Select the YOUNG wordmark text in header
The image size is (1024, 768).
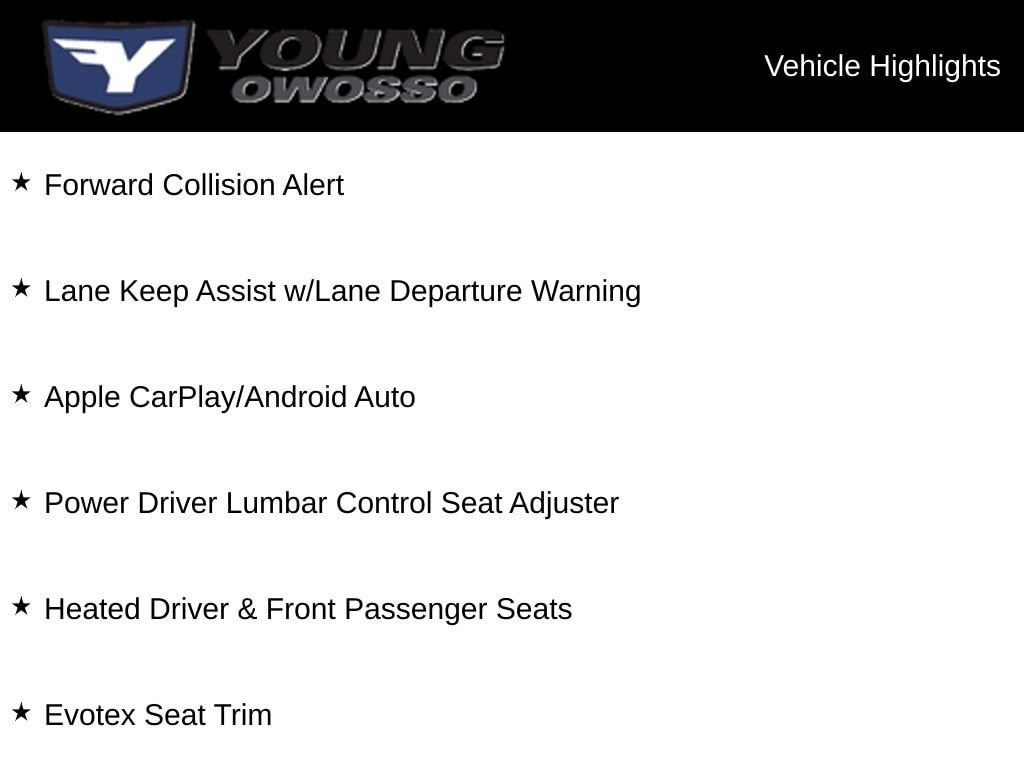pyautogui.click(x=356, y=50)
